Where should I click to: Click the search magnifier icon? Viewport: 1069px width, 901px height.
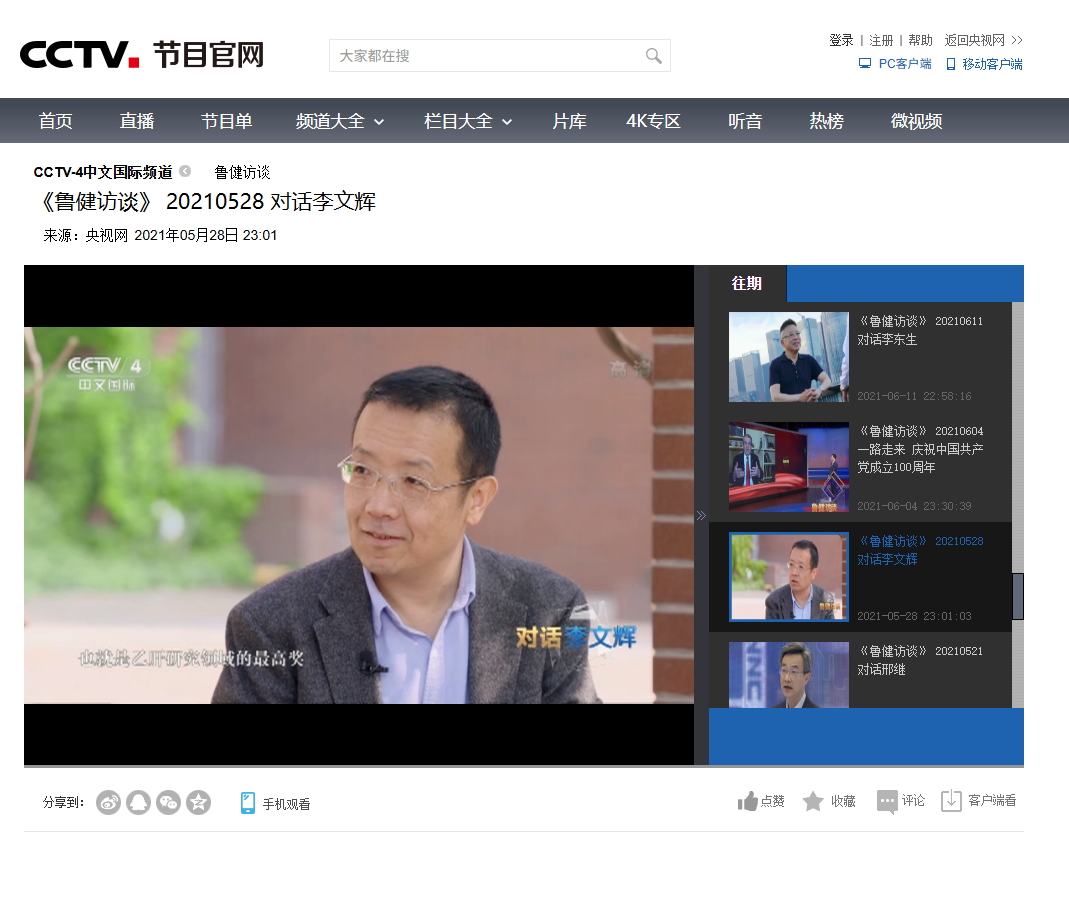point(653,56)
